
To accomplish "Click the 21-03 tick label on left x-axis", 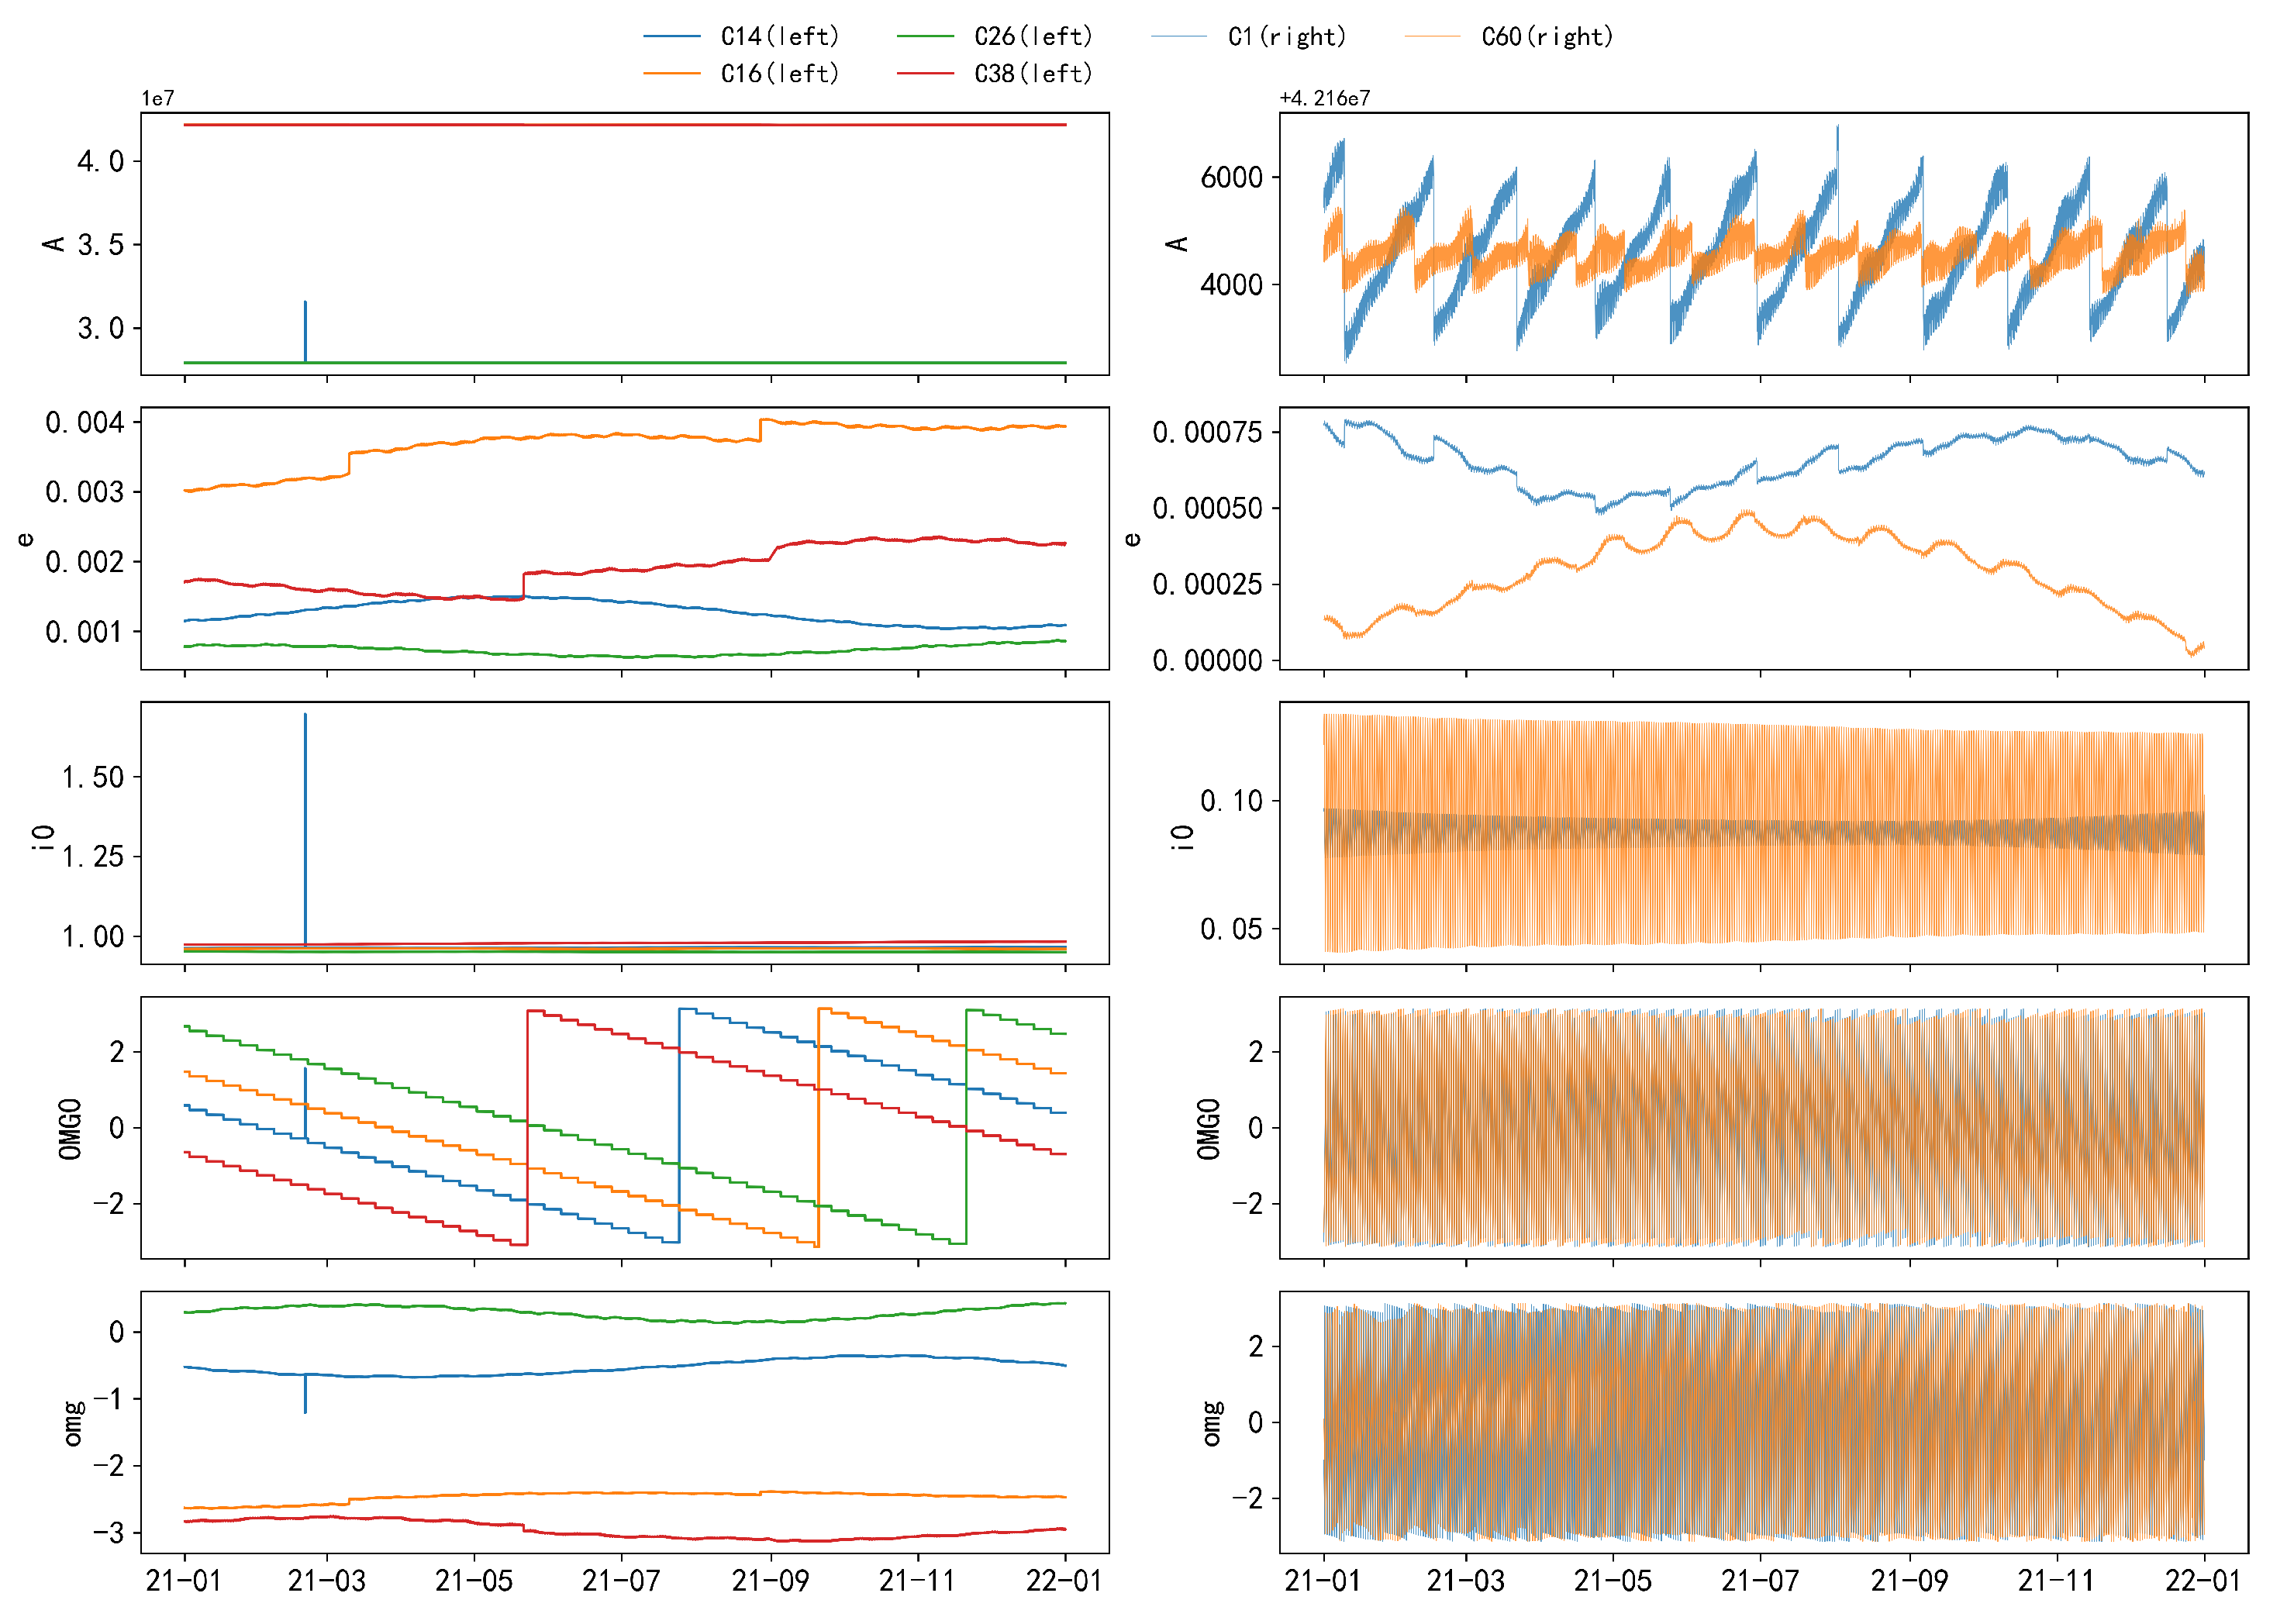I will tap(327, 1581).
